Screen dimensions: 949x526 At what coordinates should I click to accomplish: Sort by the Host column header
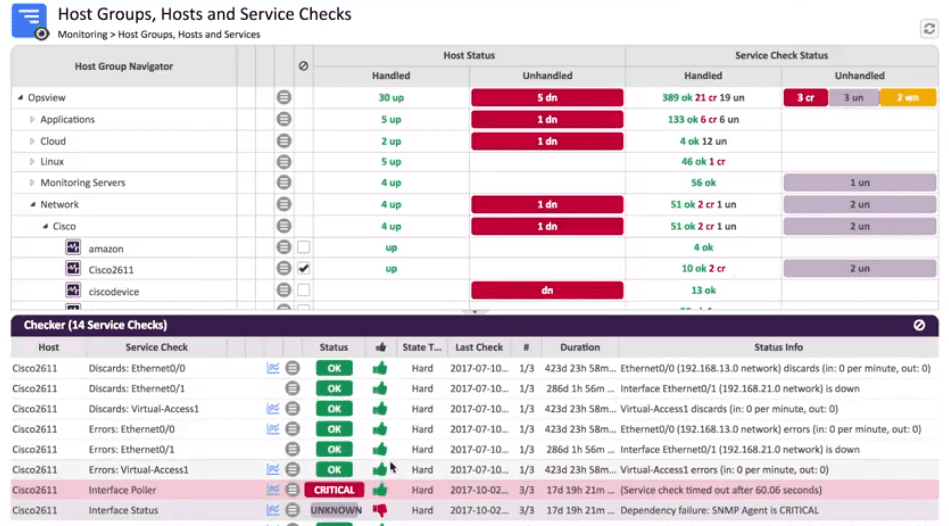(48, 347)
